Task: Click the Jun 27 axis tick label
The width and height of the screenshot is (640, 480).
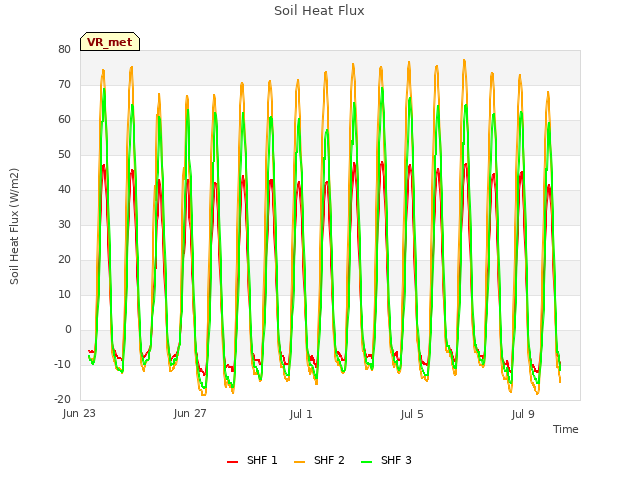Action: tap(190, 413)
